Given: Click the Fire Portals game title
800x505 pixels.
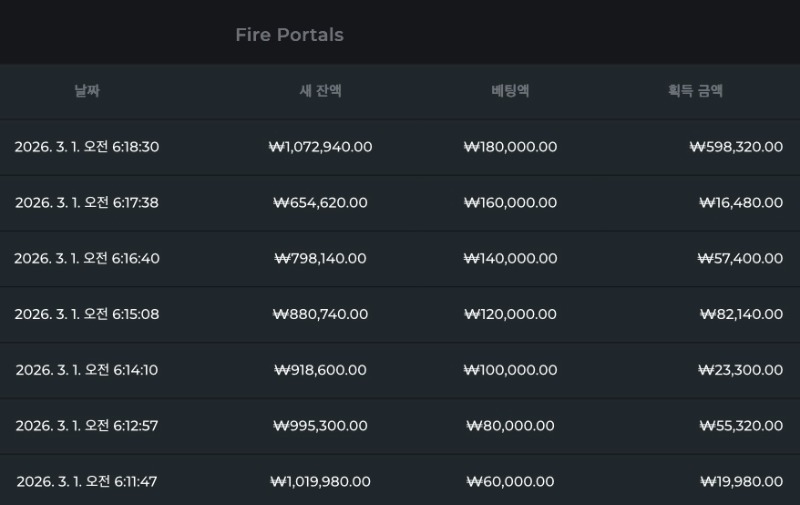Looking at the screenshot, I should (289, 35).
